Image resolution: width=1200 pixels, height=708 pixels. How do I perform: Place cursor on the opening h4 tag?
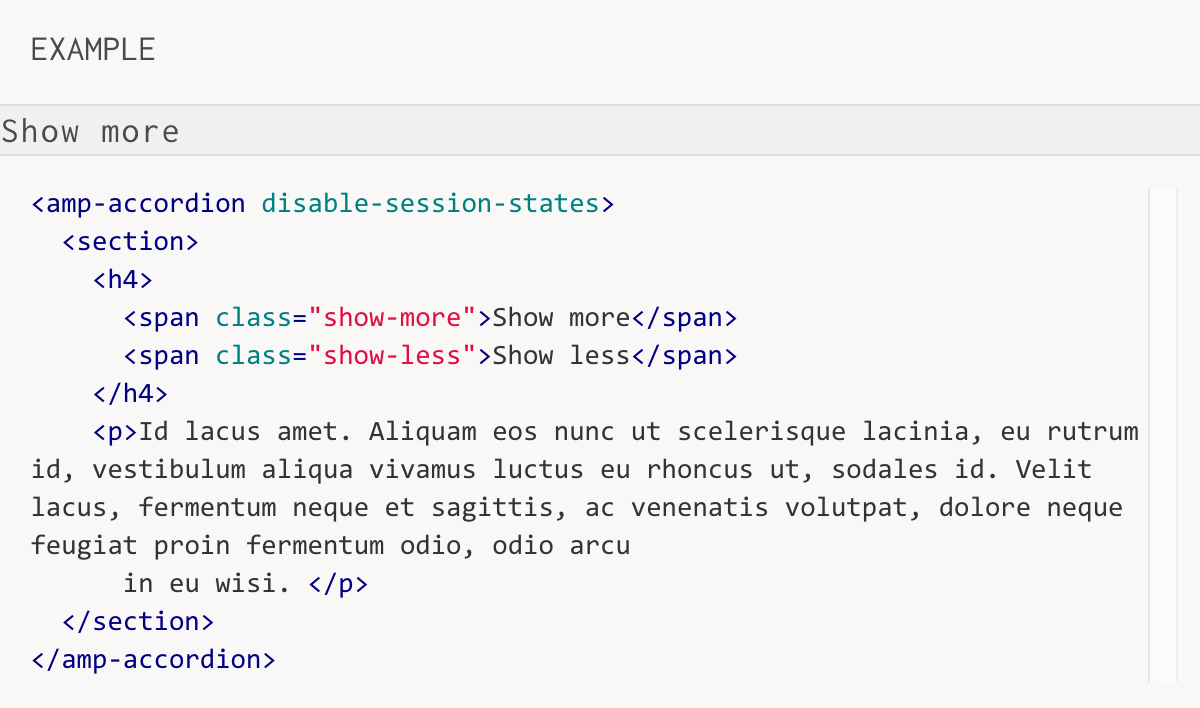123,280
